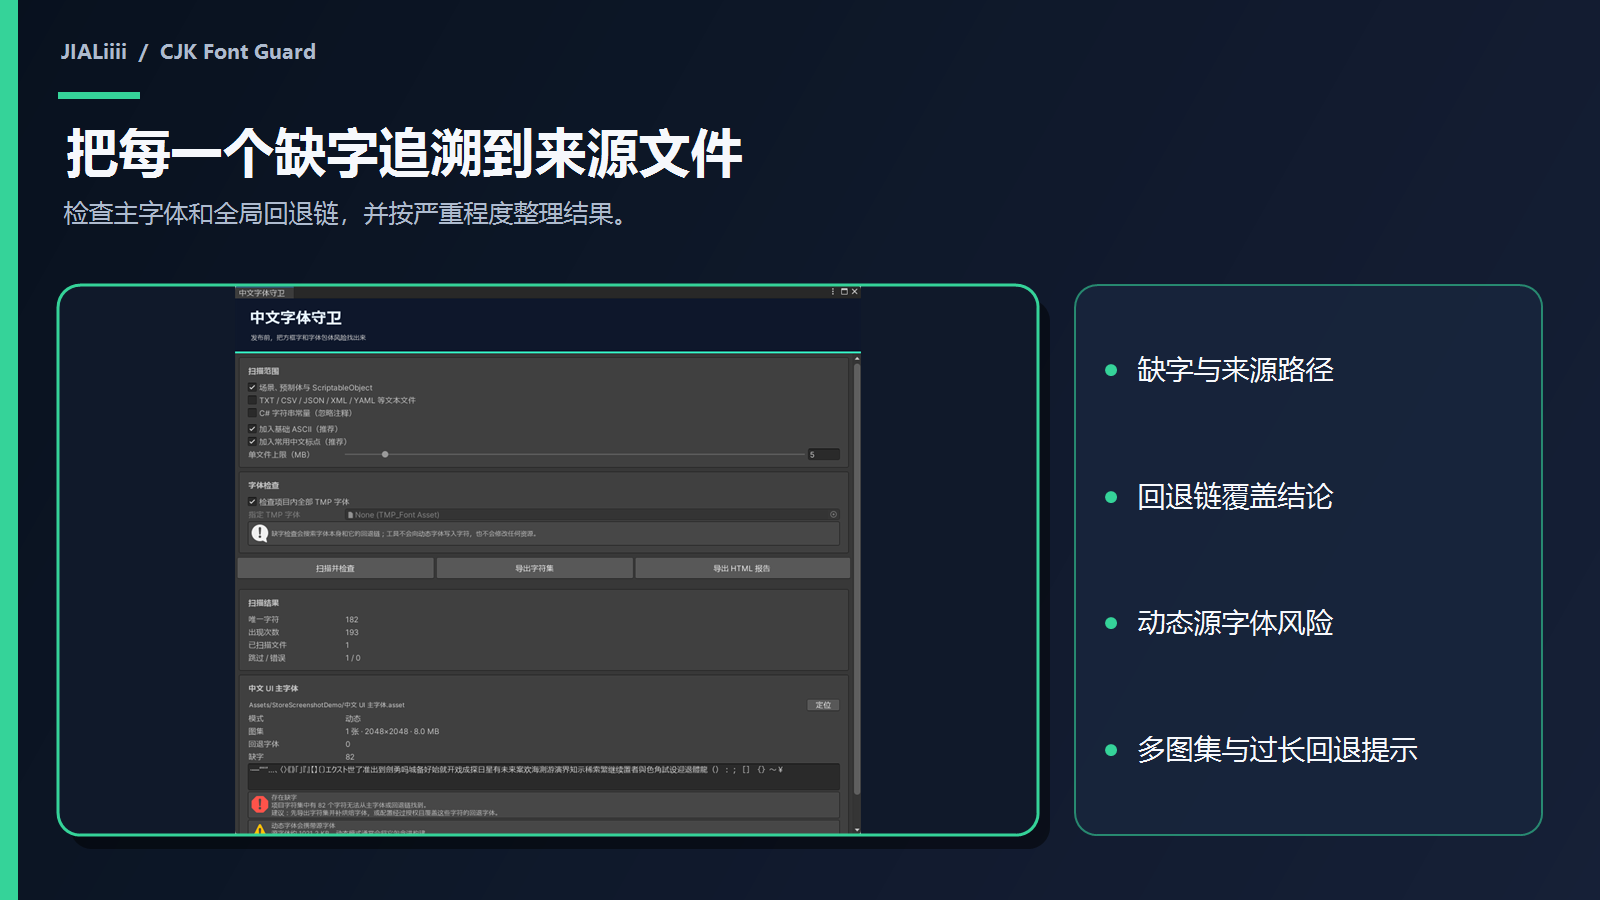The width and height of the screenshot is (1600, 900).
Task: Click the missing characters text box
Action: pos(544,776)
